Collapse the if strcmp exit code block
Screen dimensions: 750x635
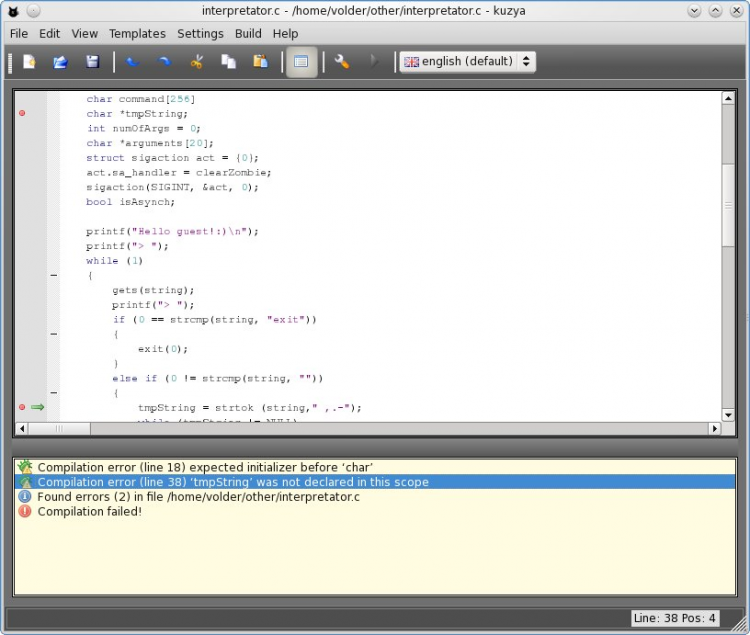tap(53, 334)
